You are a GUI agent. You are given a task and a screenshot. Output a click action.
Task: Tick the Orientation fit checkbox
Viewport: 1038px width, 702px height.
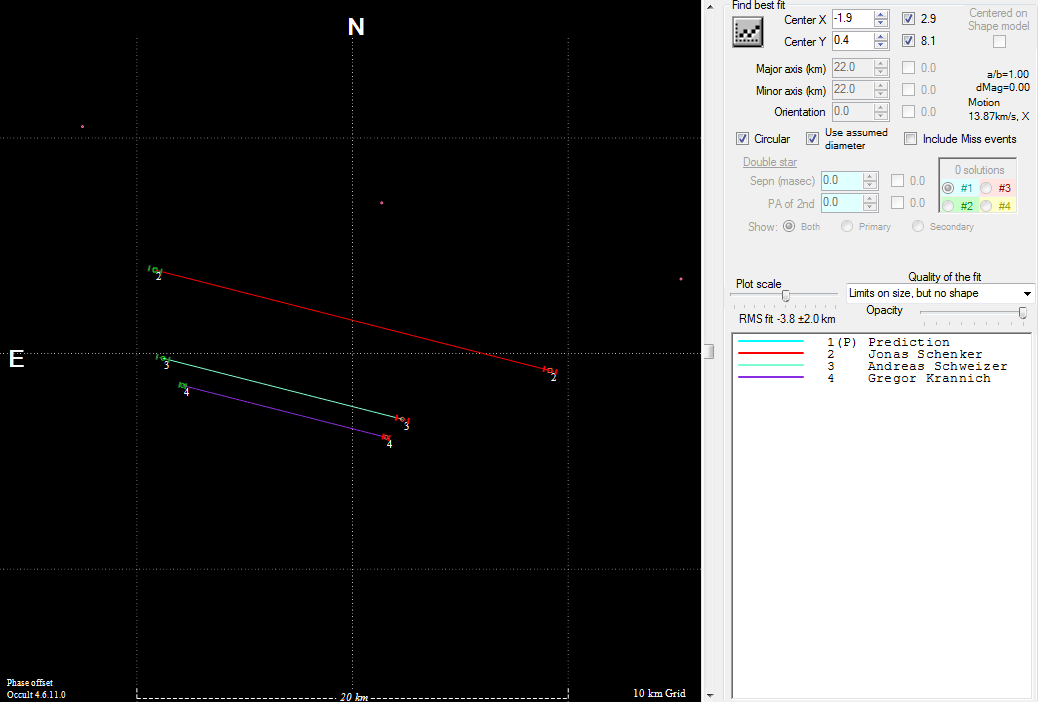point(908,112)
